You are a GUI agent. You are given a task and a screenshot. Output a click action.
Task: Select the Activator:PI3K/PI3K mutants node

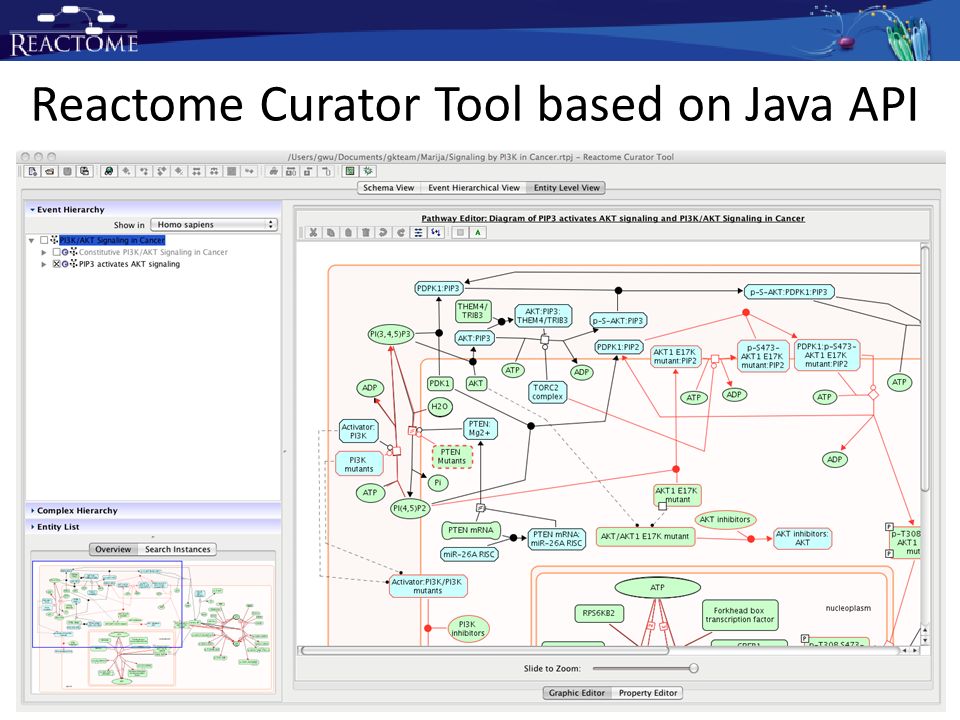point(427,586)
